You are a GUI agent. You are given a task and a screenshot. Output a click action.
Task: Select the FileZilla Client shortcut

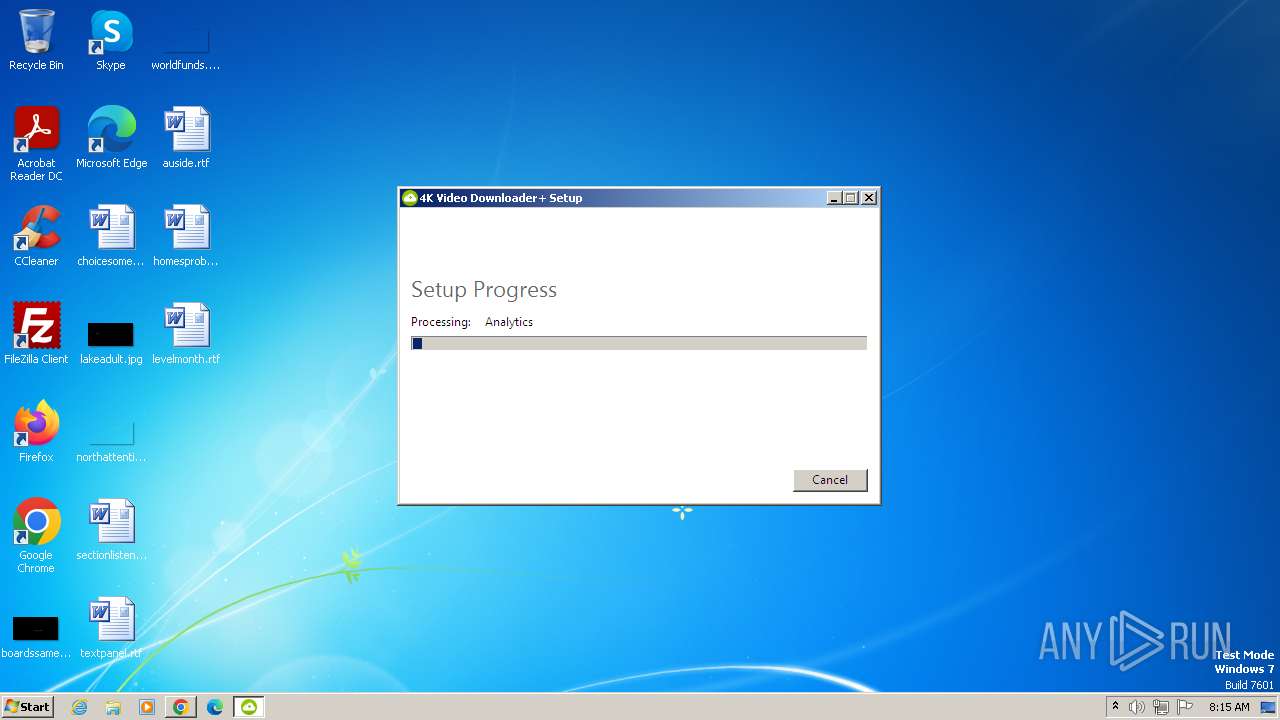pos(36,334)
